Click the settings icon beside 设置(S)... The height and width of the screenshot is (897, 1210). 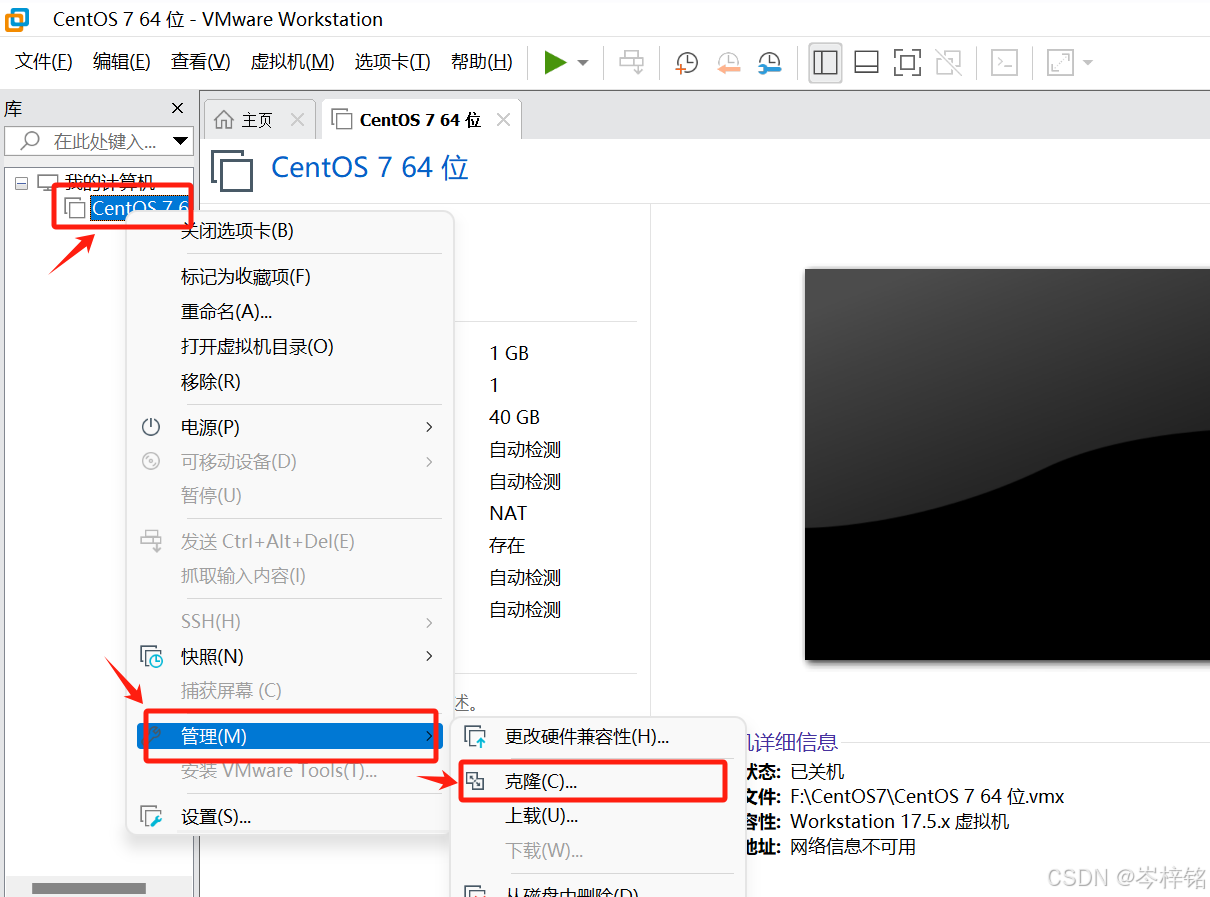click(151, 817)
